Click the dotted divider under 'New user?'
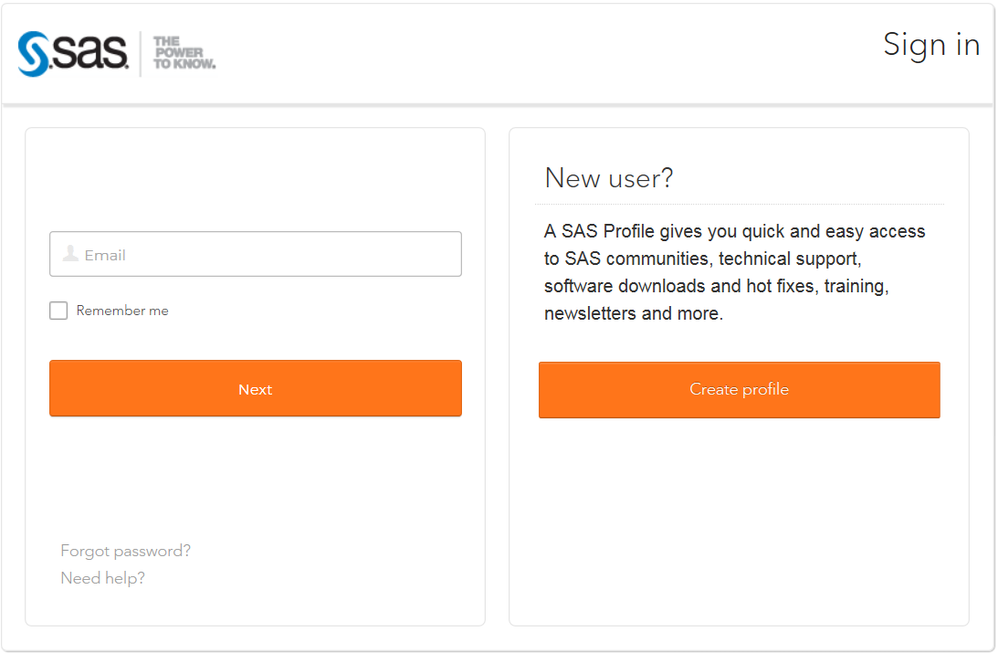Screen dimensions: 998x654 pos(739,204)
